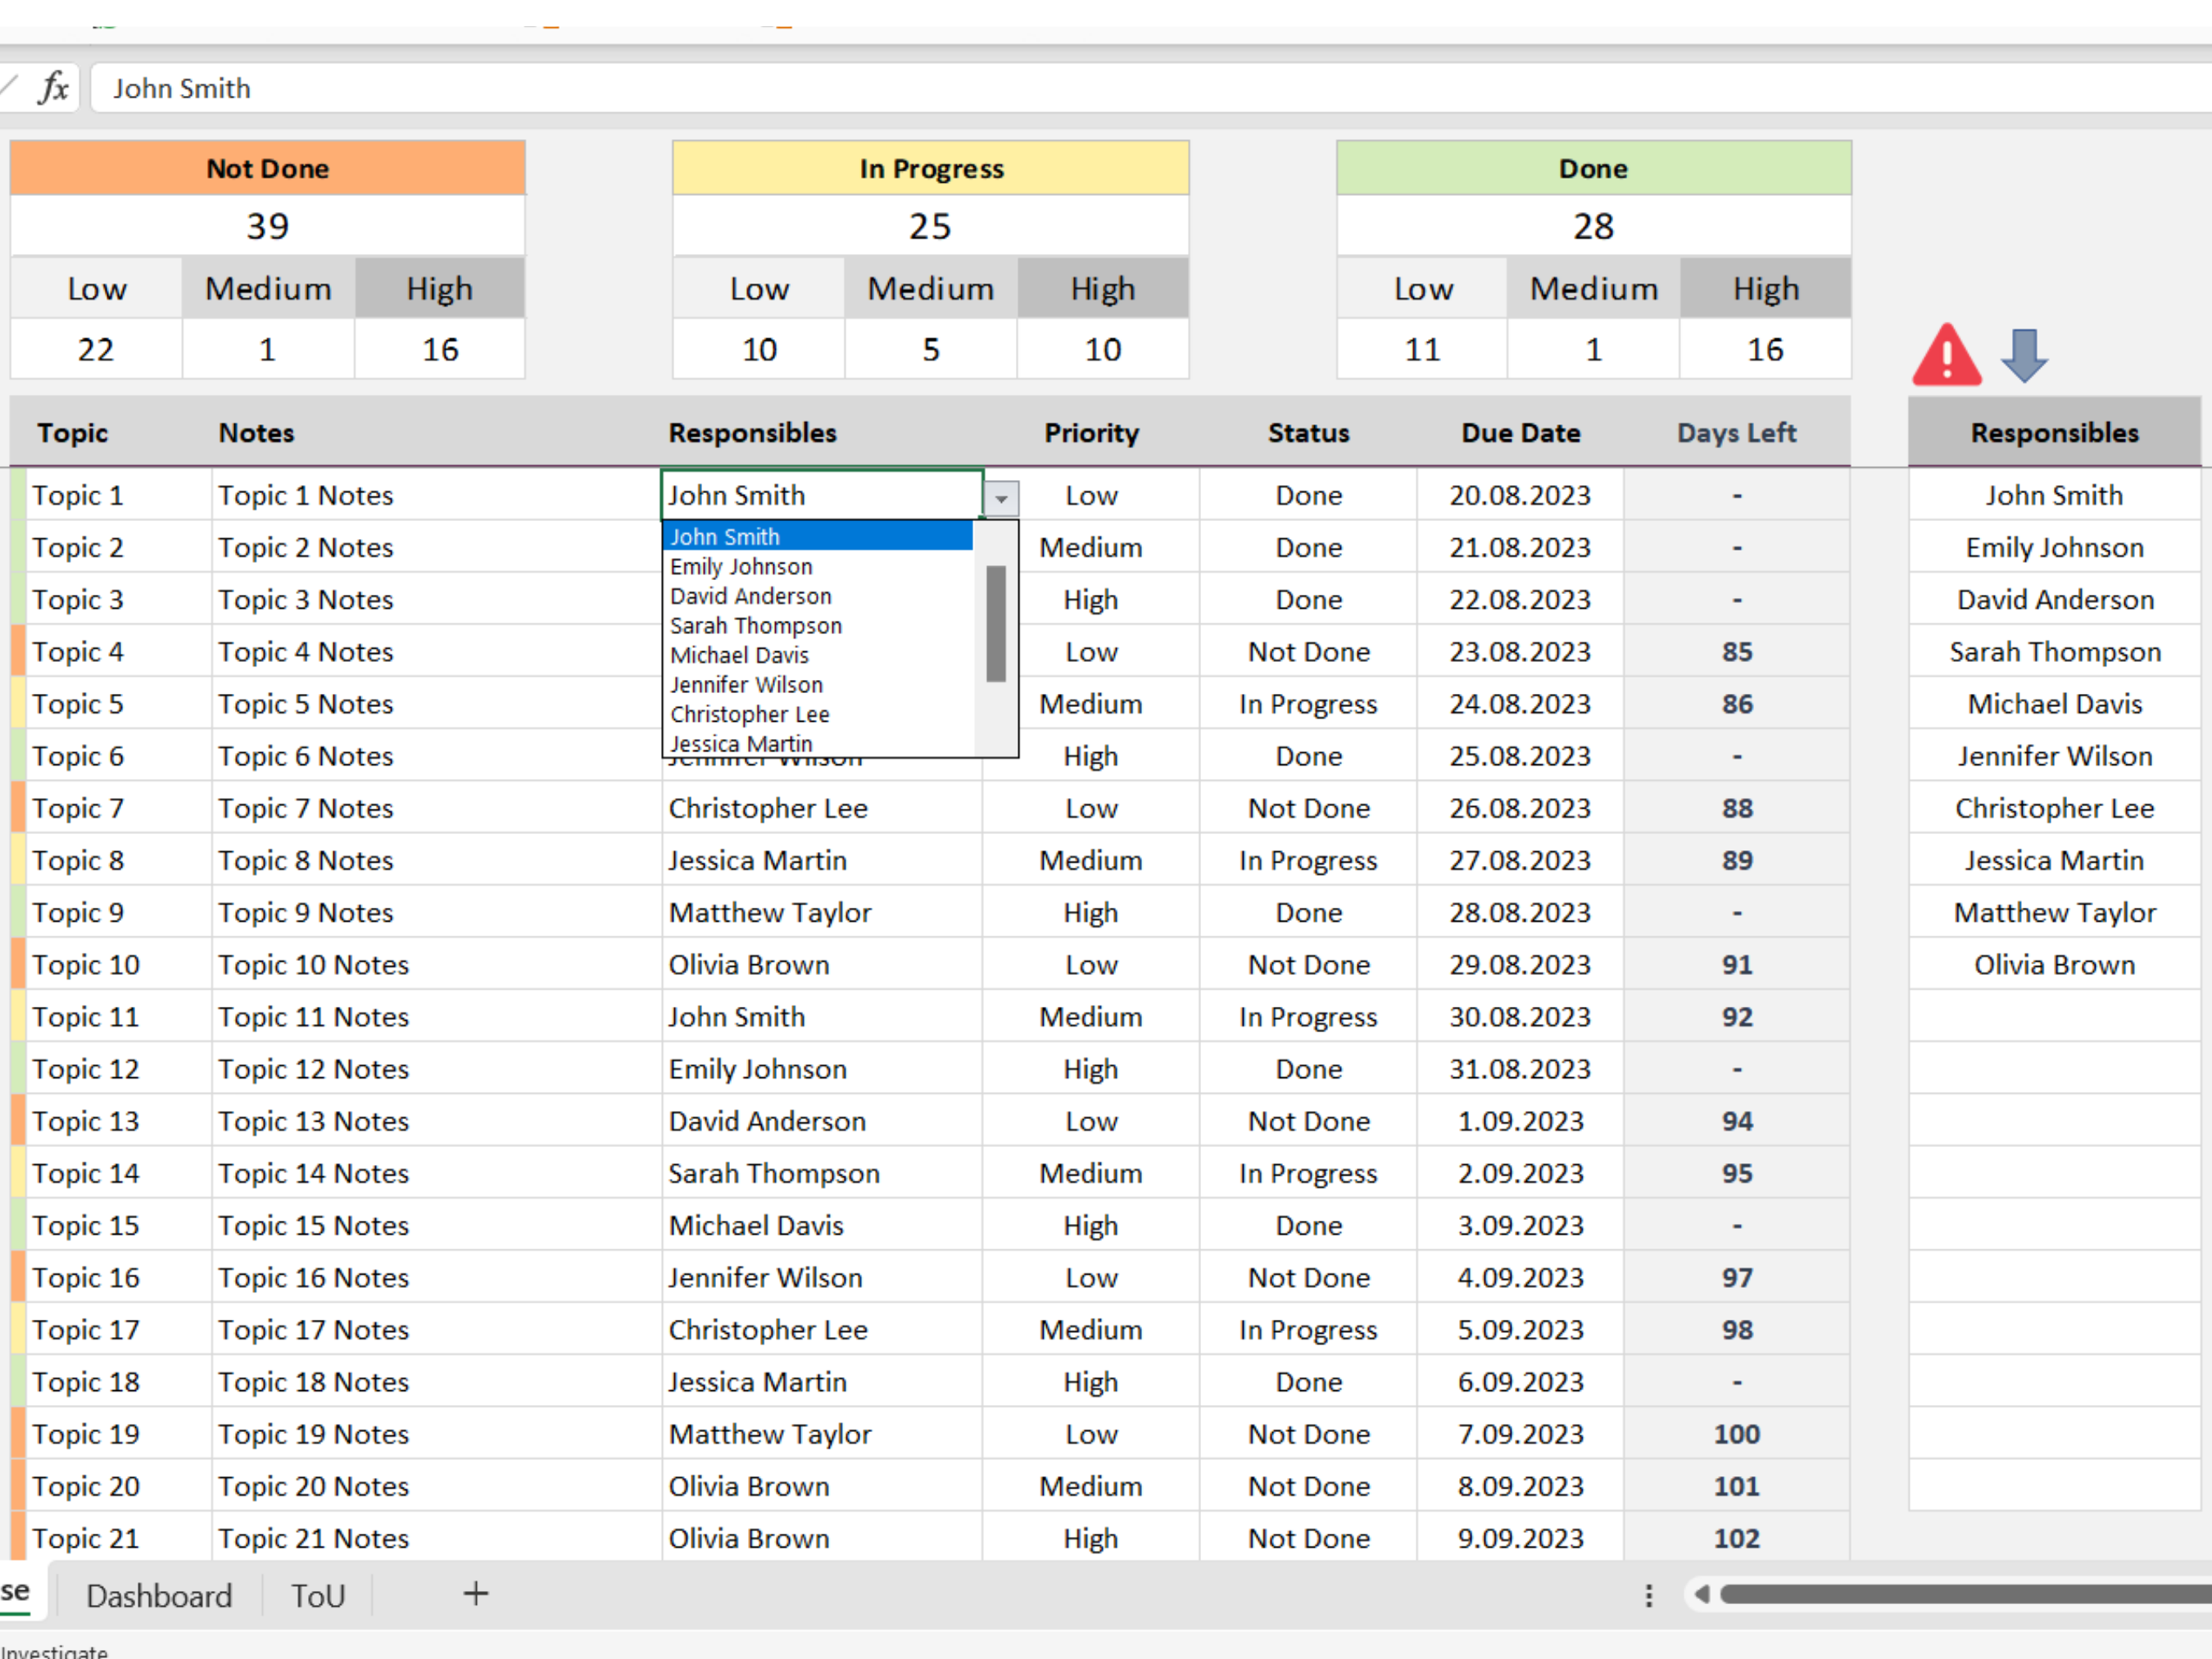This screenshot has height=1659, width=2212.
Task: Click the horizontal sheet scrollbar
Action: [x=1965, y=1594]
